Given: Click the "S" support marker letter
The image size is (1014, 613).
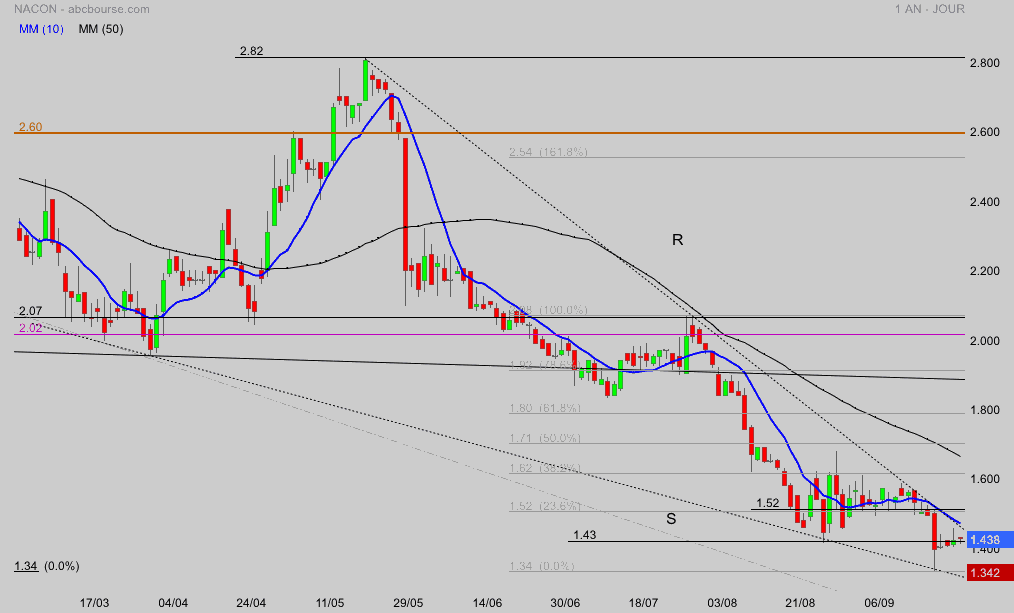Looking at the screenshot, I should tap(671, 519).
